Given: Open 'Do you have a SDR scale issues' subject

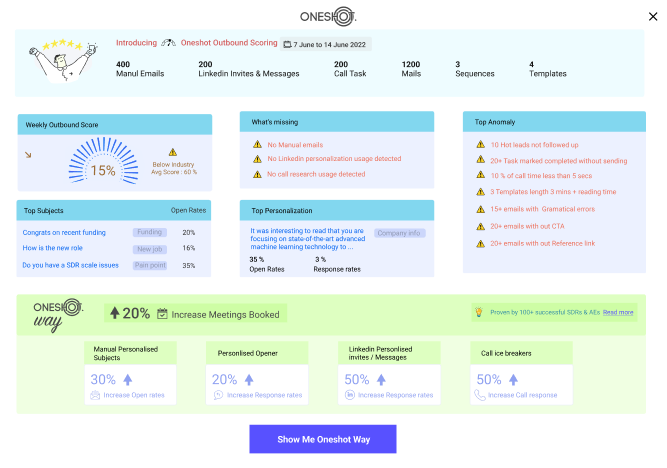Looking at the screenshot, I should point(71,265).
